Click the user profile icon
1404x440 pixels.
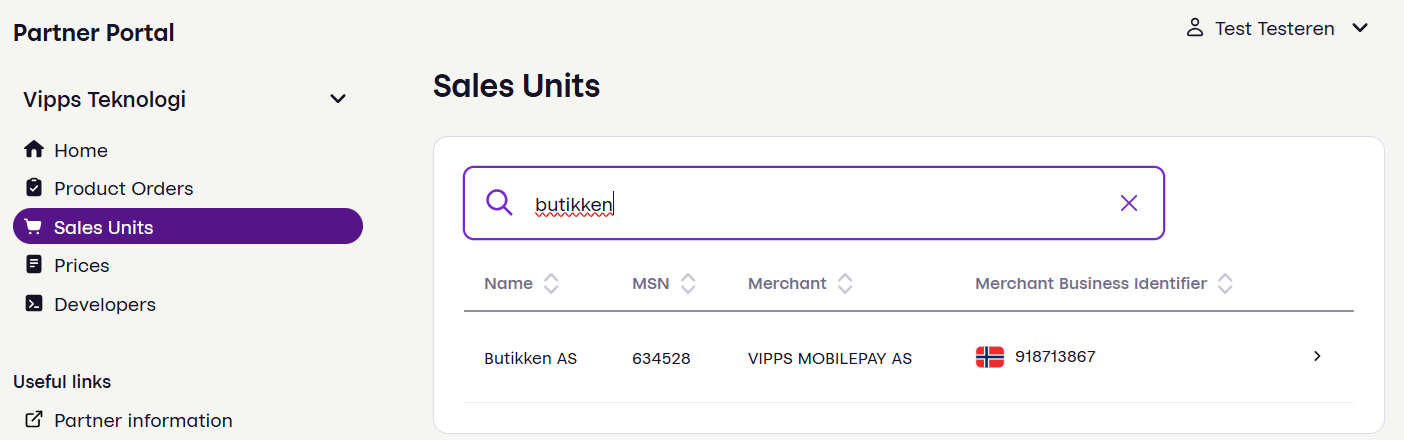click(1194, 28)
